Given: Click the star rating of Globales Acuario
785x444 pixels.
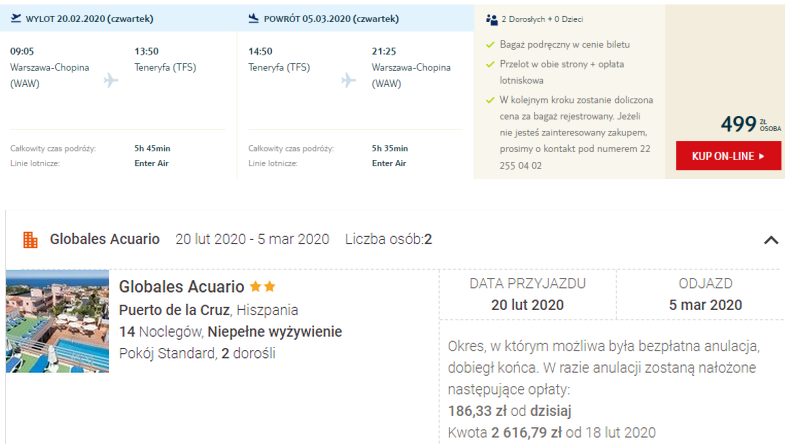Looking at the screenshot, I should tap(263, 287).
